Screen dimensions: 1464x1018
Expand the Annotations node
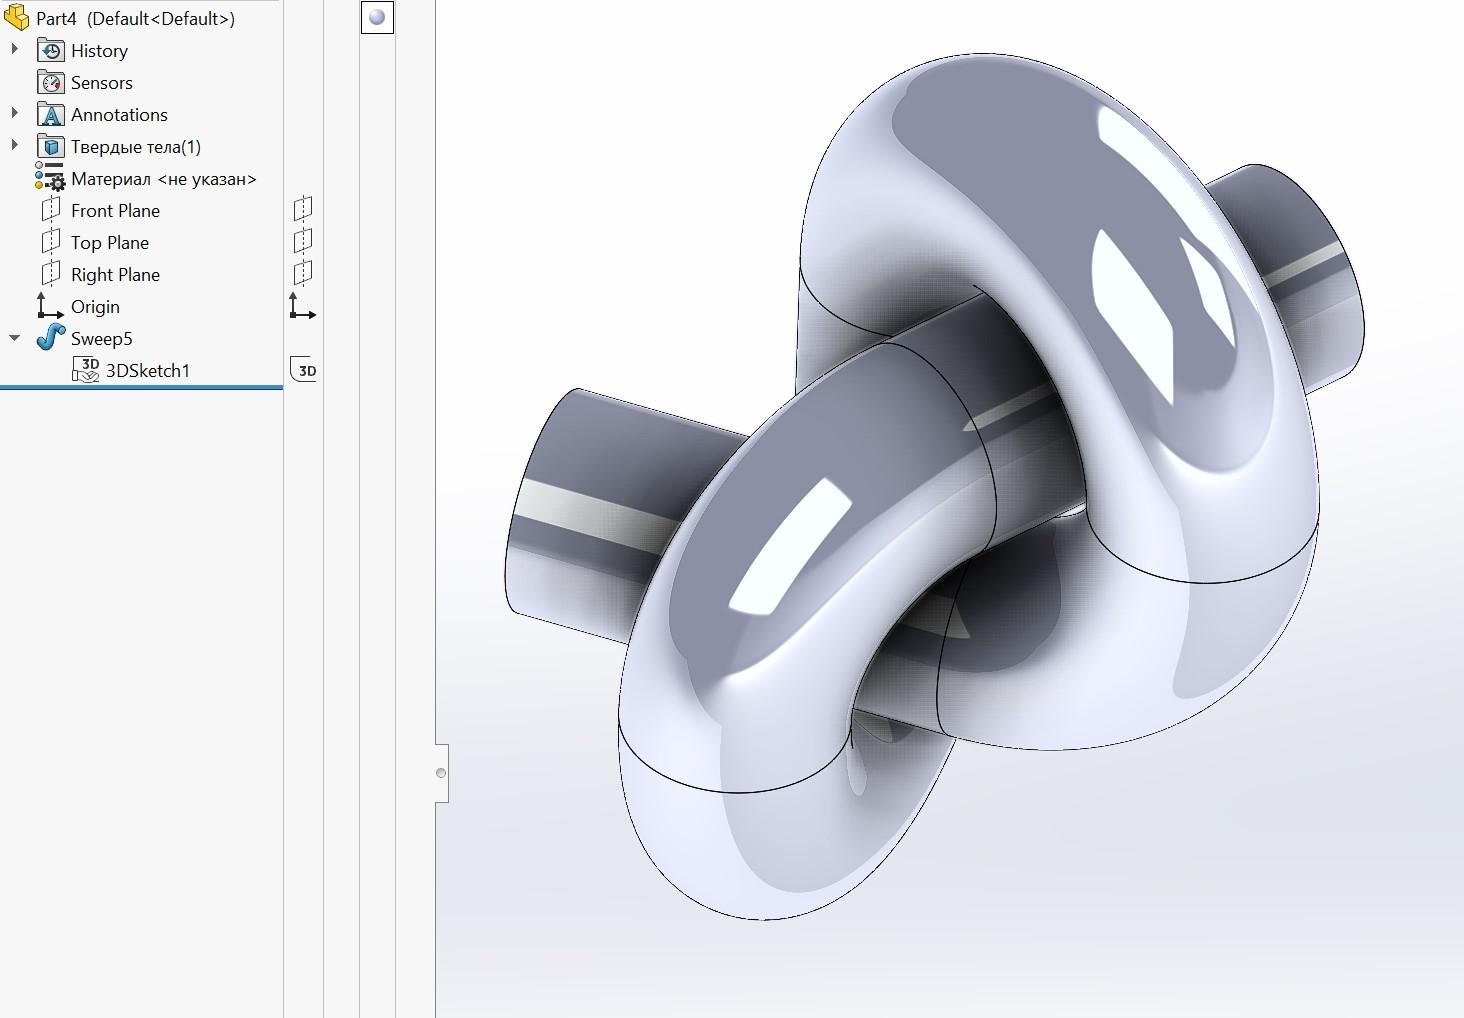coord(14,114)
